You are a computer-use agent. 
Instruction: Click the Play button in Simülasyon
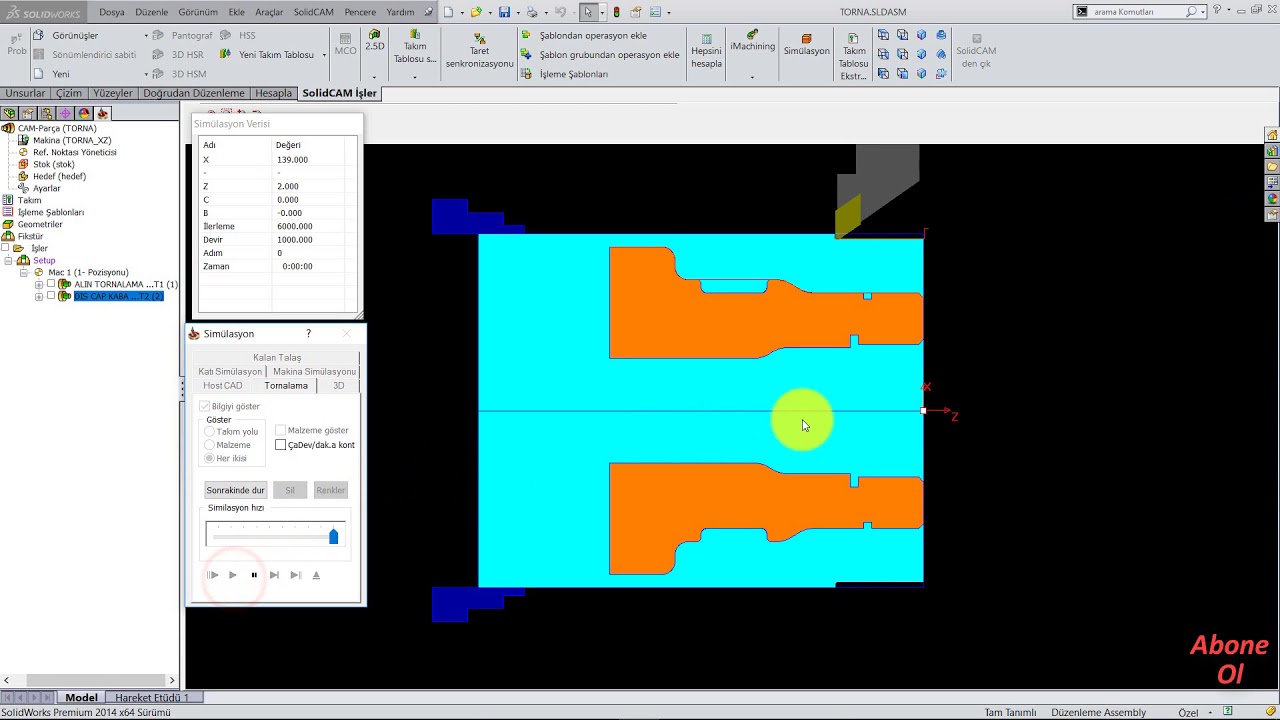click(x=233, y=575)
